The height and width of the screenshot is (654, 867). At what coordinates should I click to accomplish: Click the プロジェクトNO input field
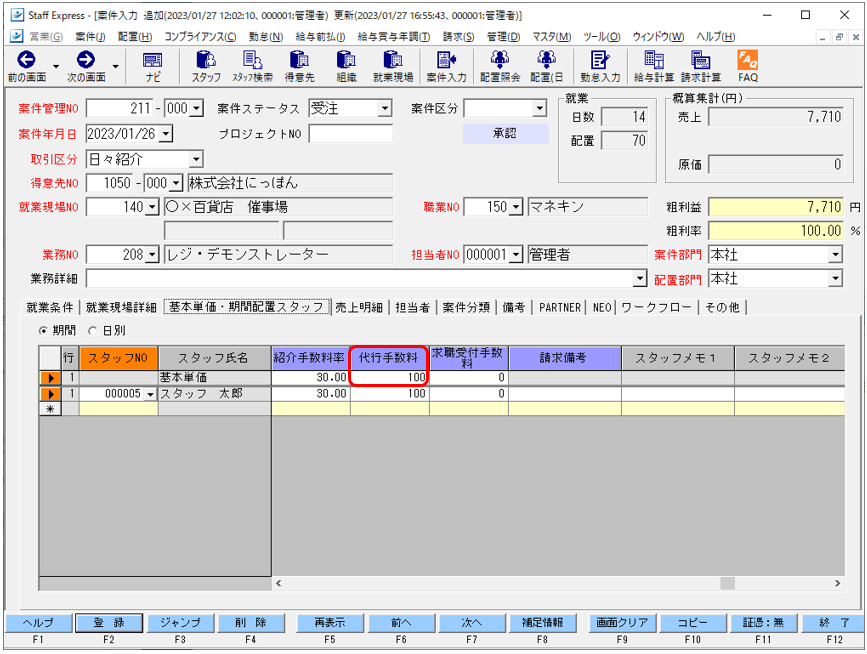click(x=351, y=133)
